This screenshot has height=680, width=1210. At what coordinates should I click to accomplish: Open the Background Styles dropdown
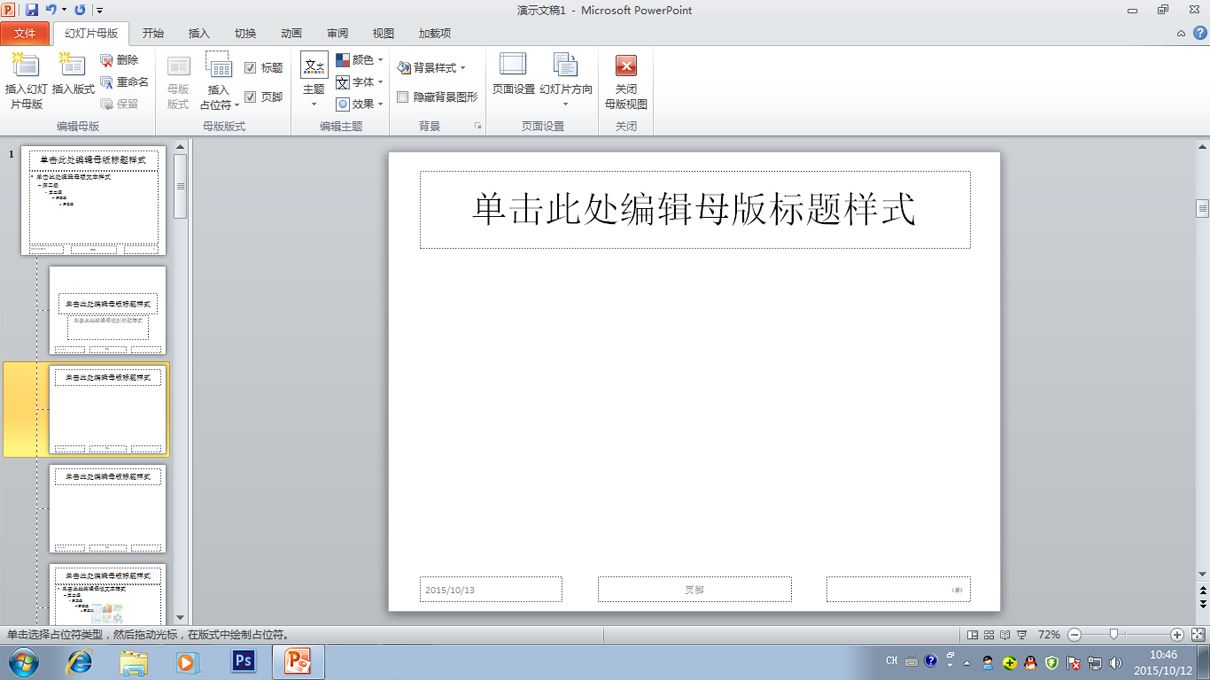point(432,68)
